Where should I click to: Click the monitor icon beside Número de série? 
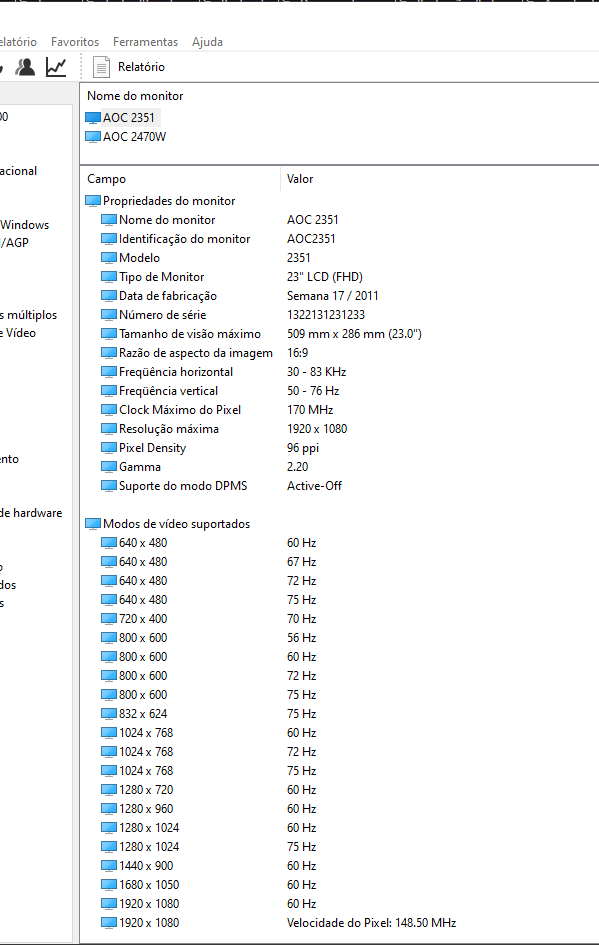coord(108,315)
